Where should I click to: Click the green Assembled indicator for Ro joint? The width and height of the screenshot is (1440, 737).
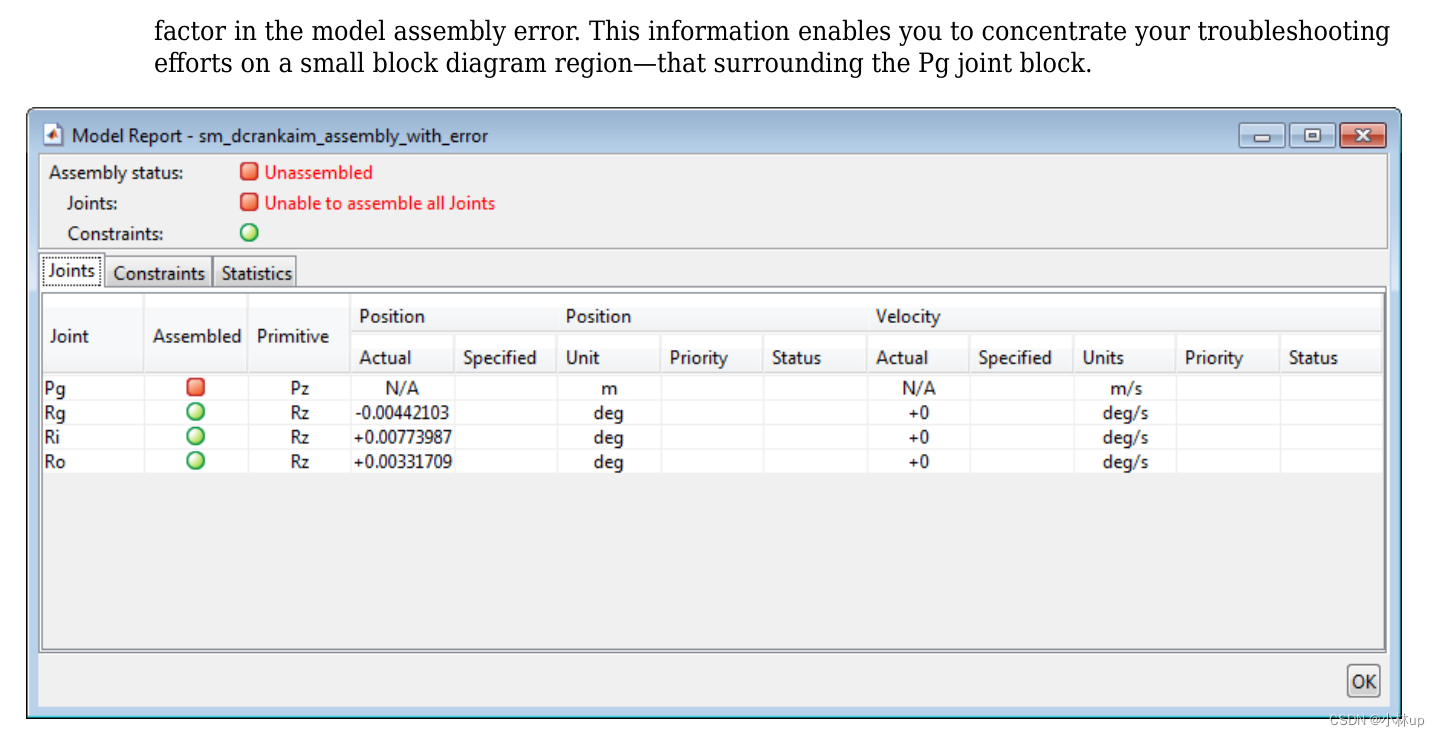[x=195, y=461]
